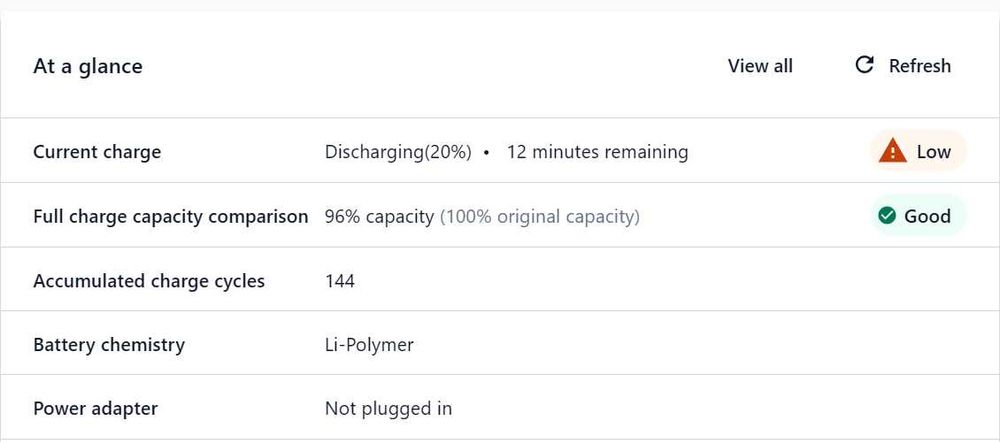Select the Not plugged in text
Image resolution: width=1000 pixels, height=442 pixels.
pos(388,409)
